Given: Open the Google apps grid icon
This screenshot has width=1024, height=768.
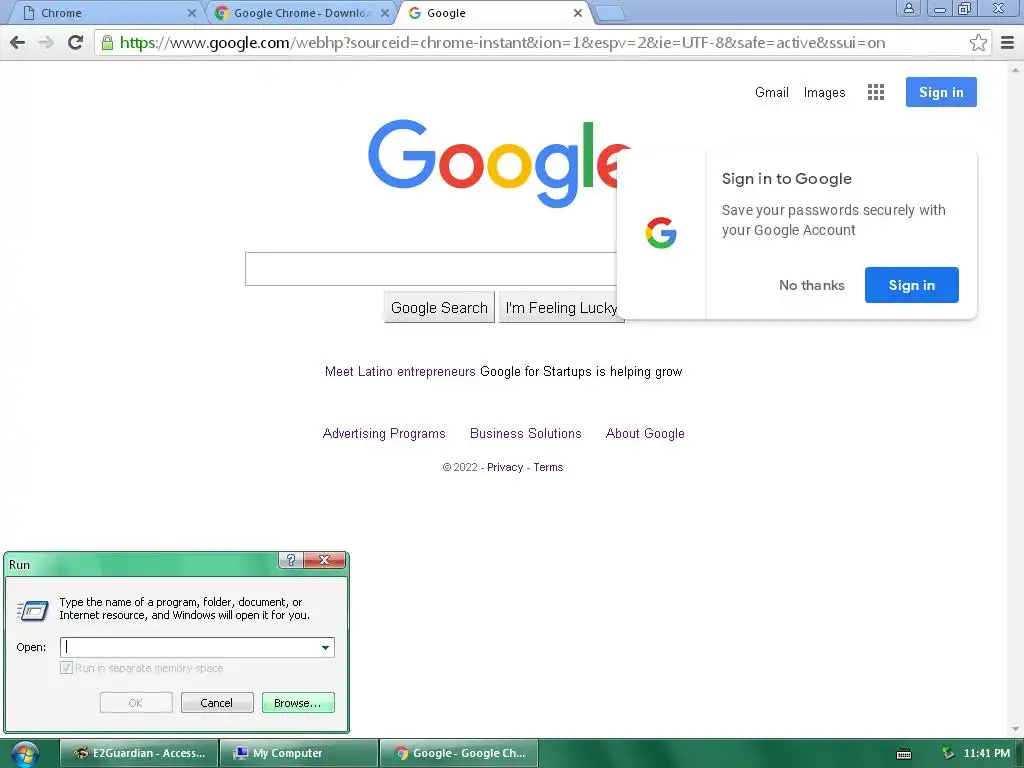Looking at the screenshot, I should point(876,92).
